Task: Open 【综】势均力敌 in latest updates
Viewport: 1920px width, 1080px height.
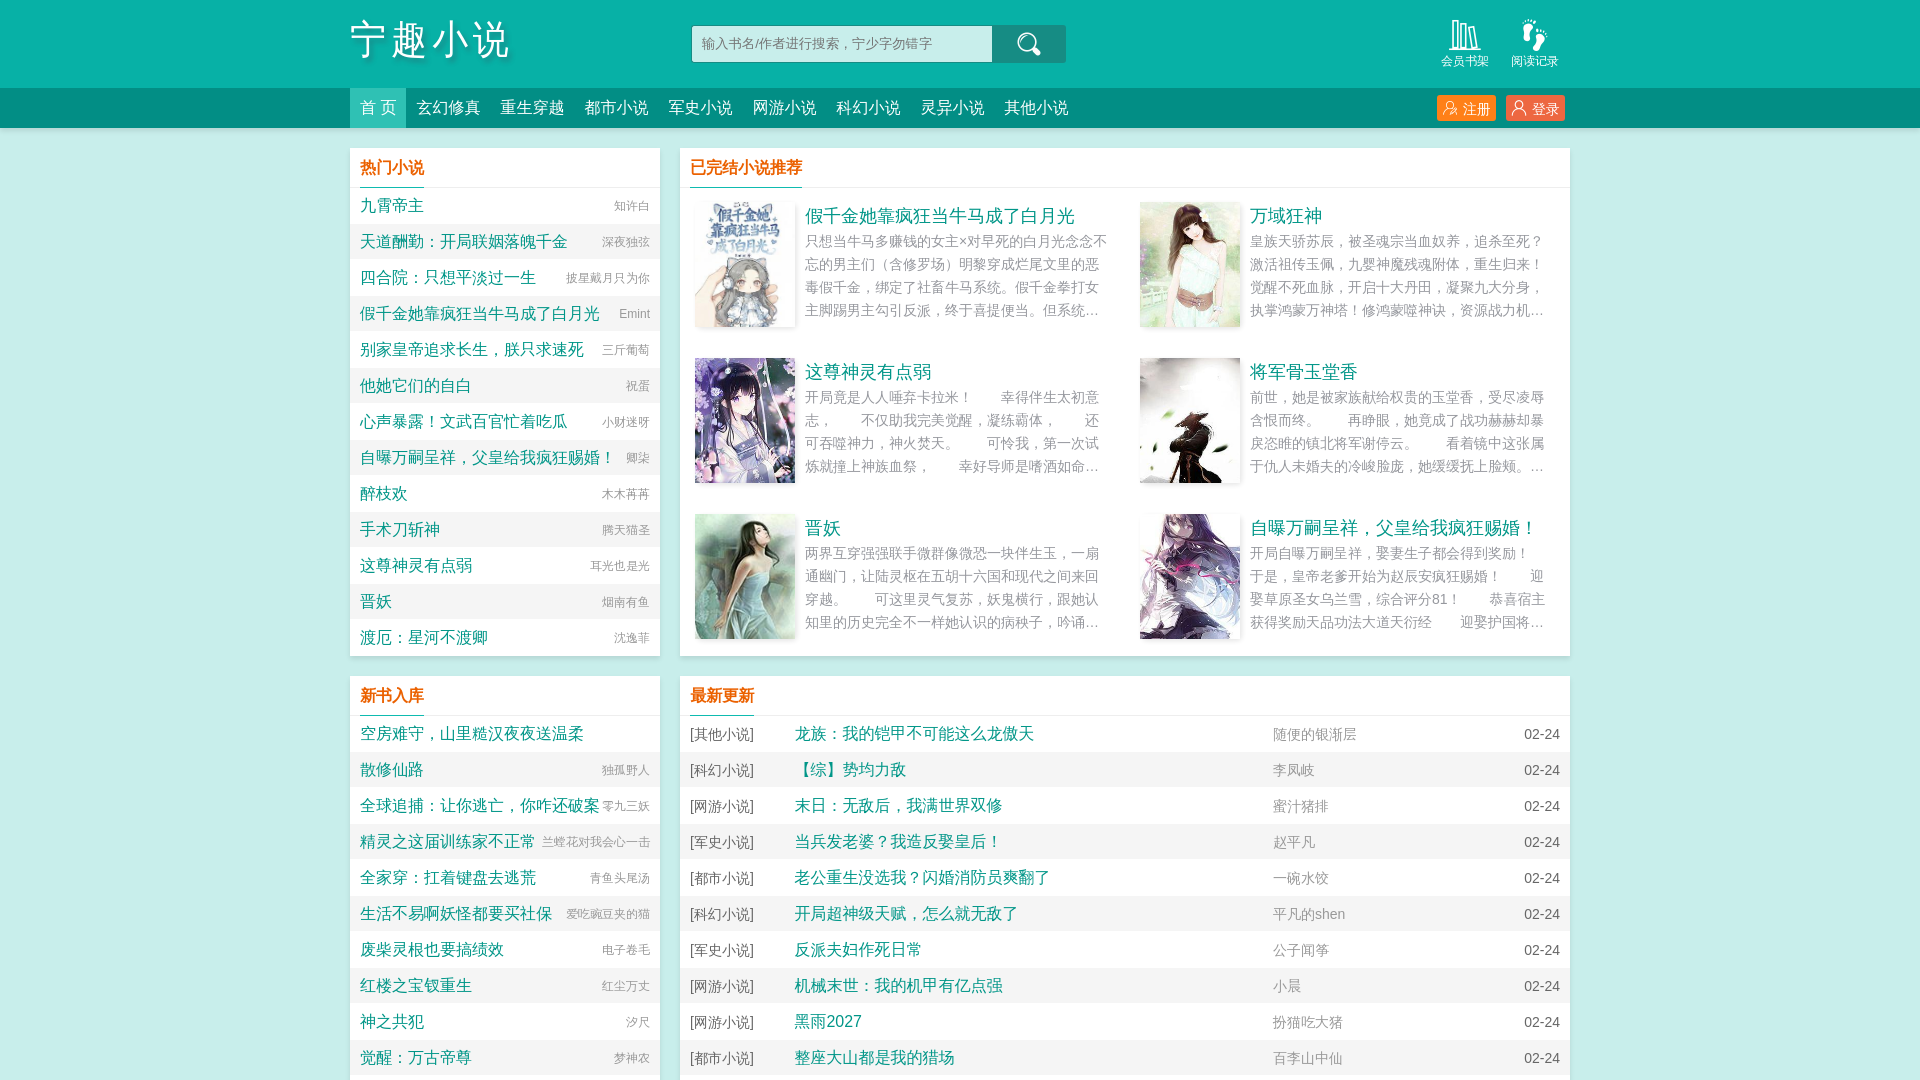Action: pos(850,770)
